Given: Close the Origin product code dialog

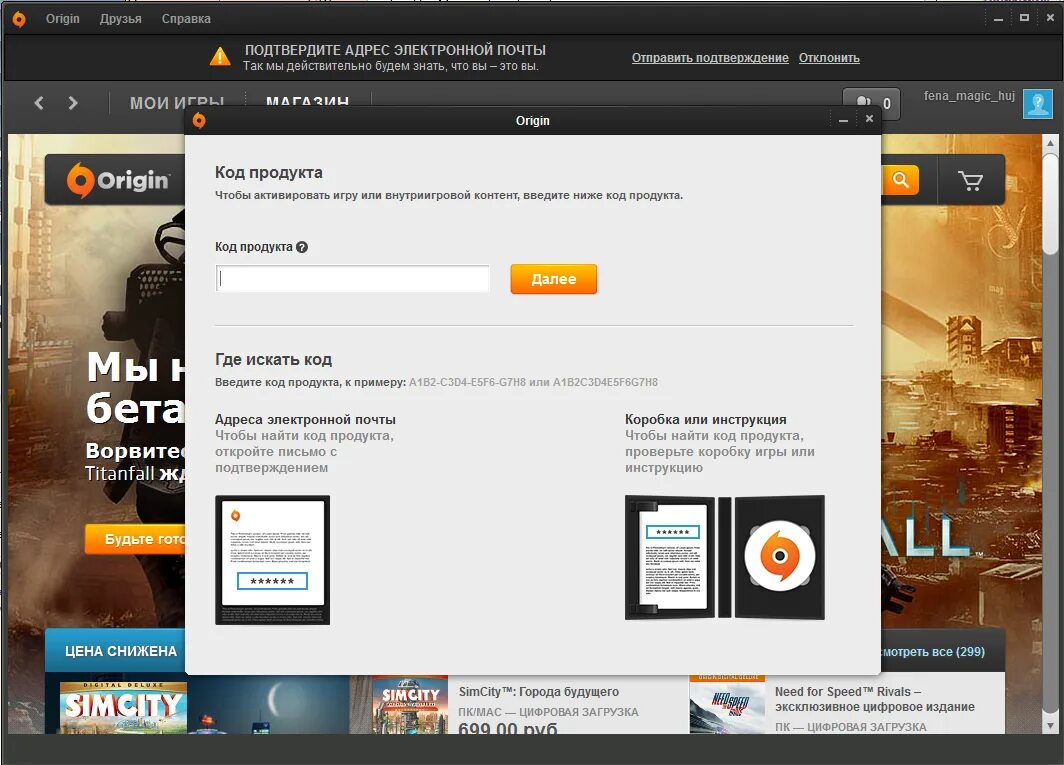Looking at the screenshot, I should (869, 119).
